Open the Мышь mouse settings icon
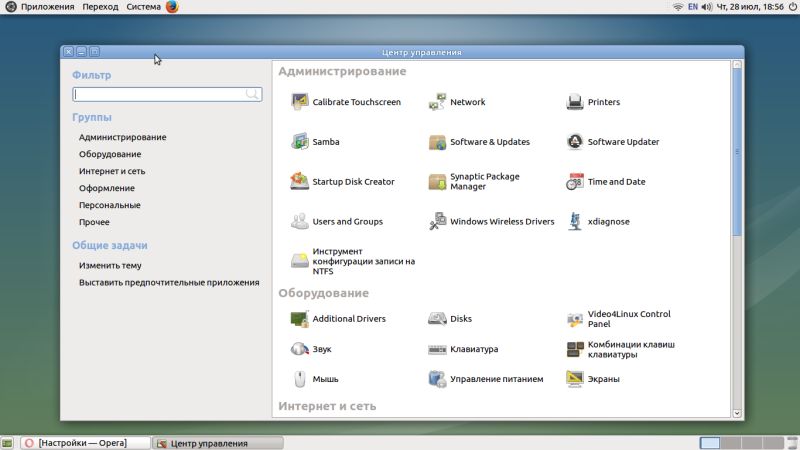Image resolution: width=800 pixels, height=450 pixels. click(x=299, y=379)
